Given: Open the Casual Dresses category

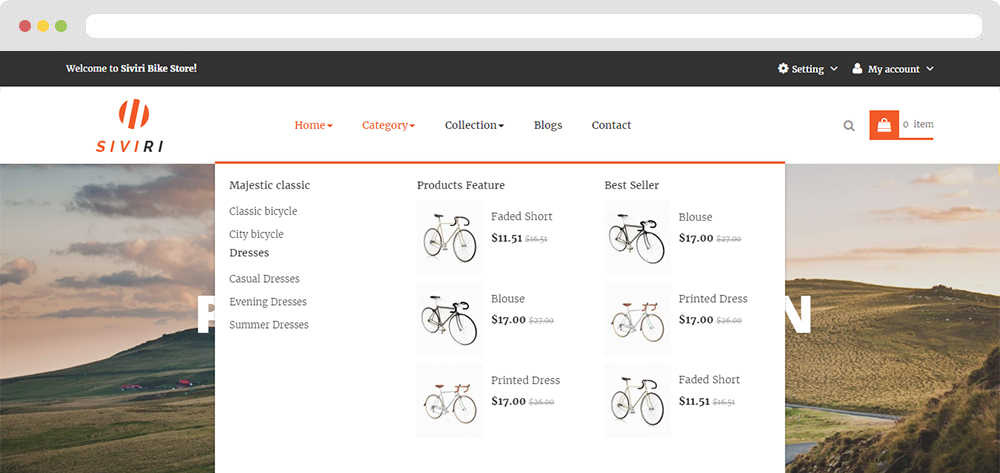Looking at the screenshot, I should (264, 279).
